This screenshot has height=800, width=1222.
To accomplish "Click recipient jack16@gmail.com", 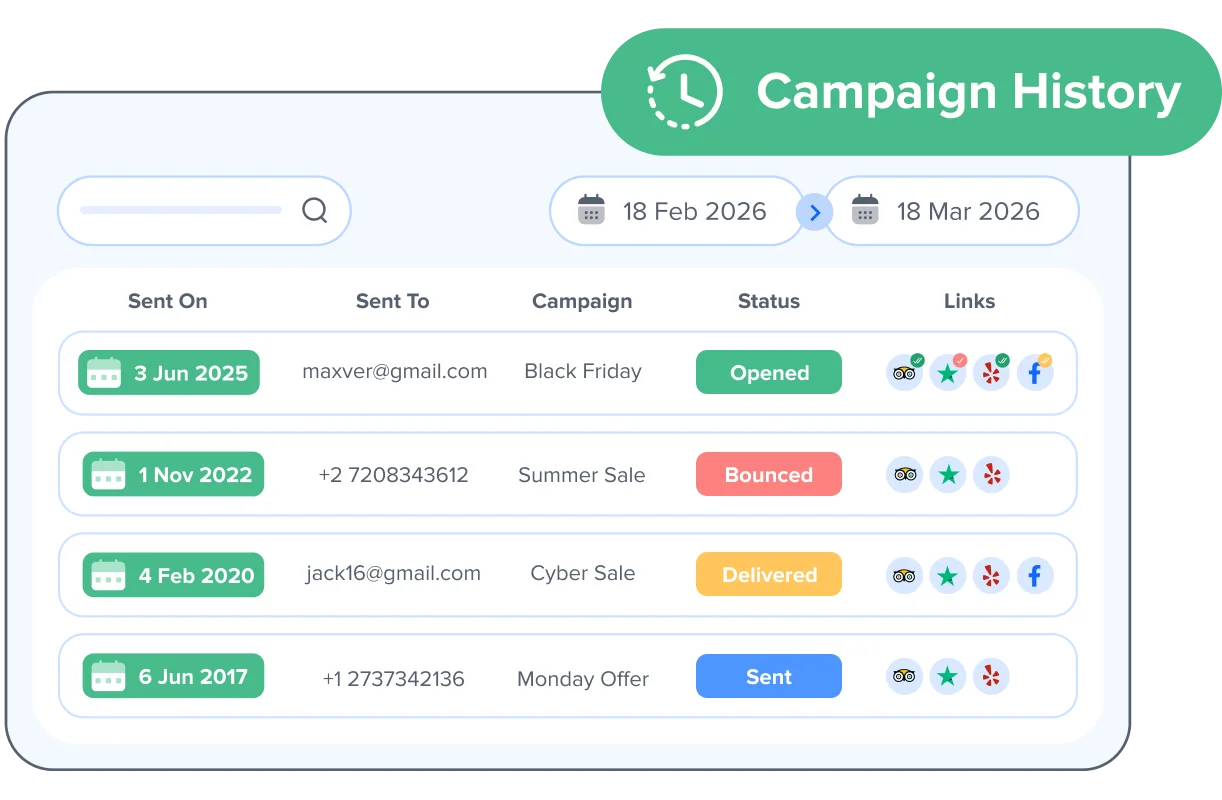I will point(393,573).
